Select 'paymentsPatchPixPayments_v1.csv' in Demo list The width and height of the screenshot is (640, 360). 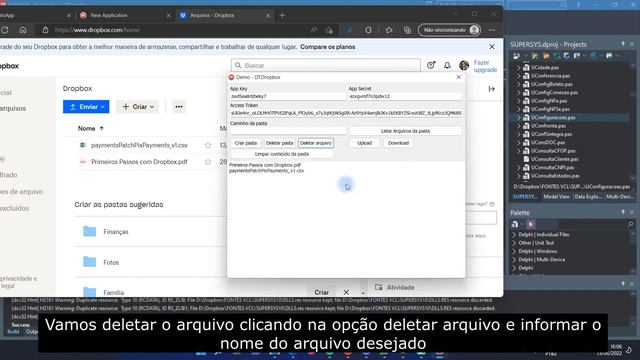[267, 171]
